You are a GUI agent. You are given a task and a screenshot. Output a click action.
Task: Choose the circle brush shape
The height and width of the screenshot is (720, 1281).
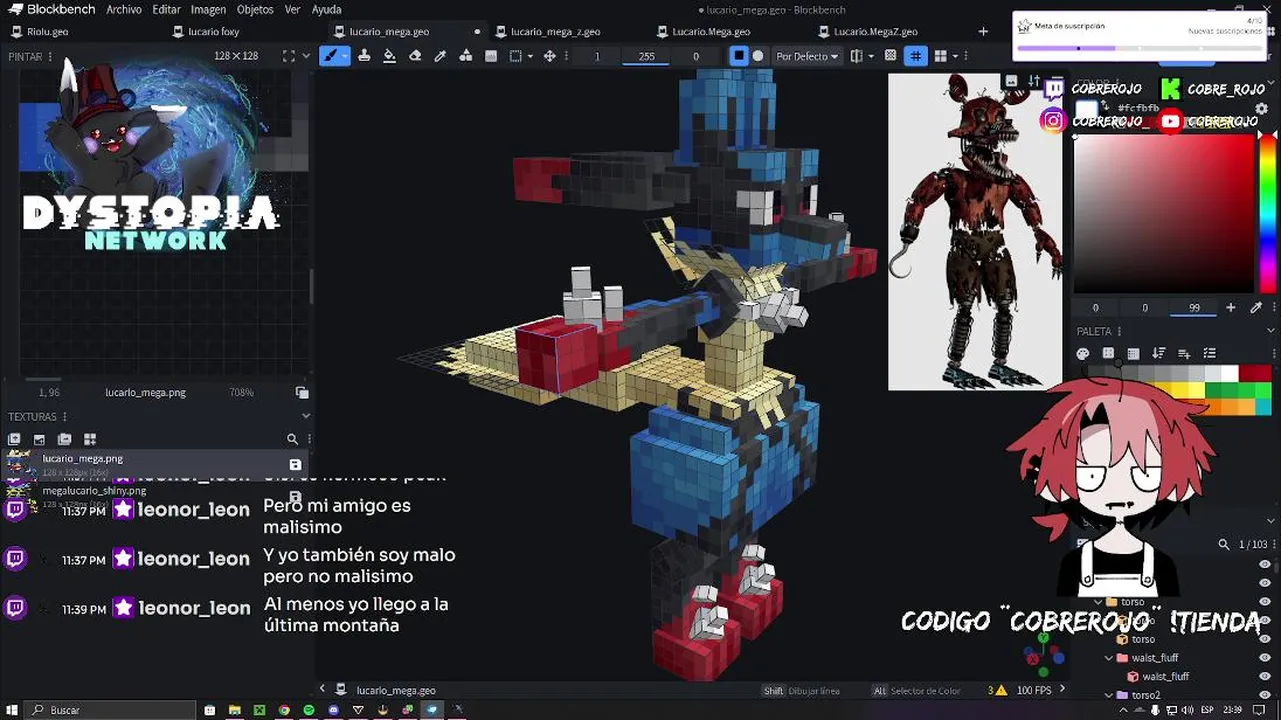758,56
